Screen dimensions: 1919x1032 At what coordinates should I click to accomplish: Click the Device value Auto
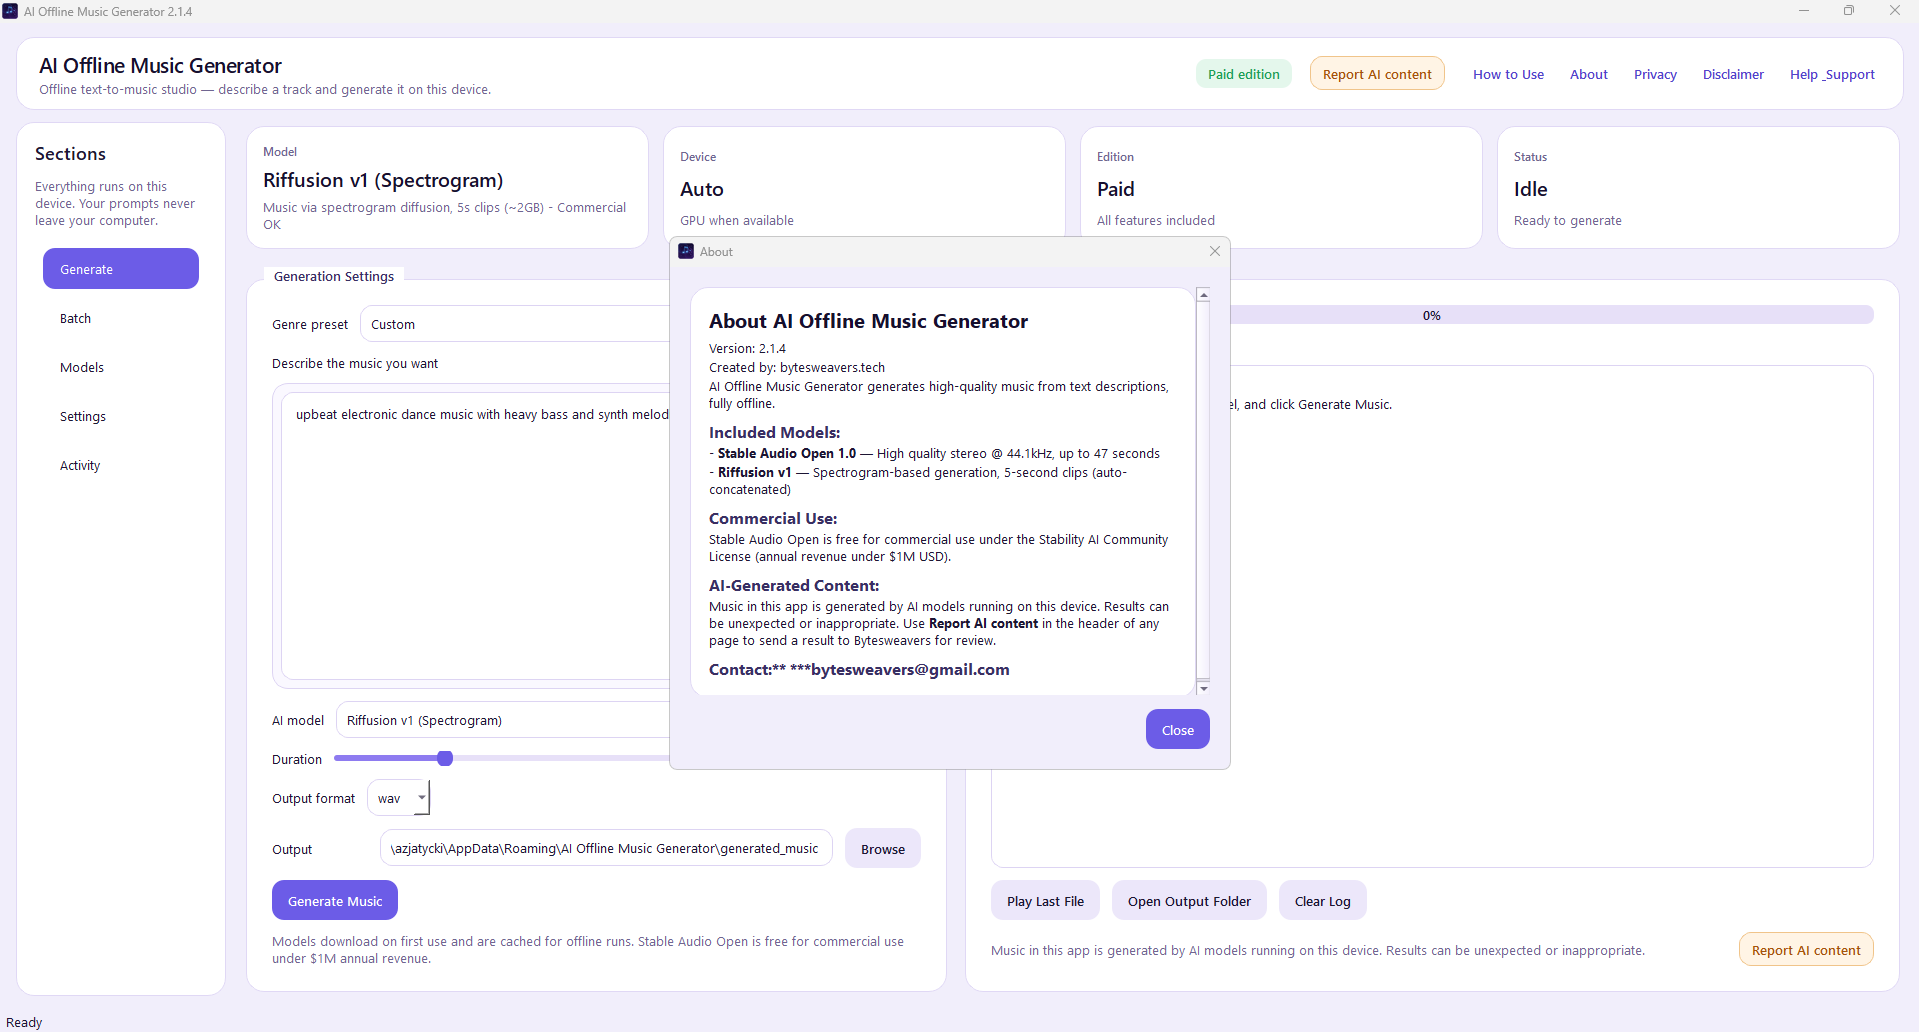point(701,189)
